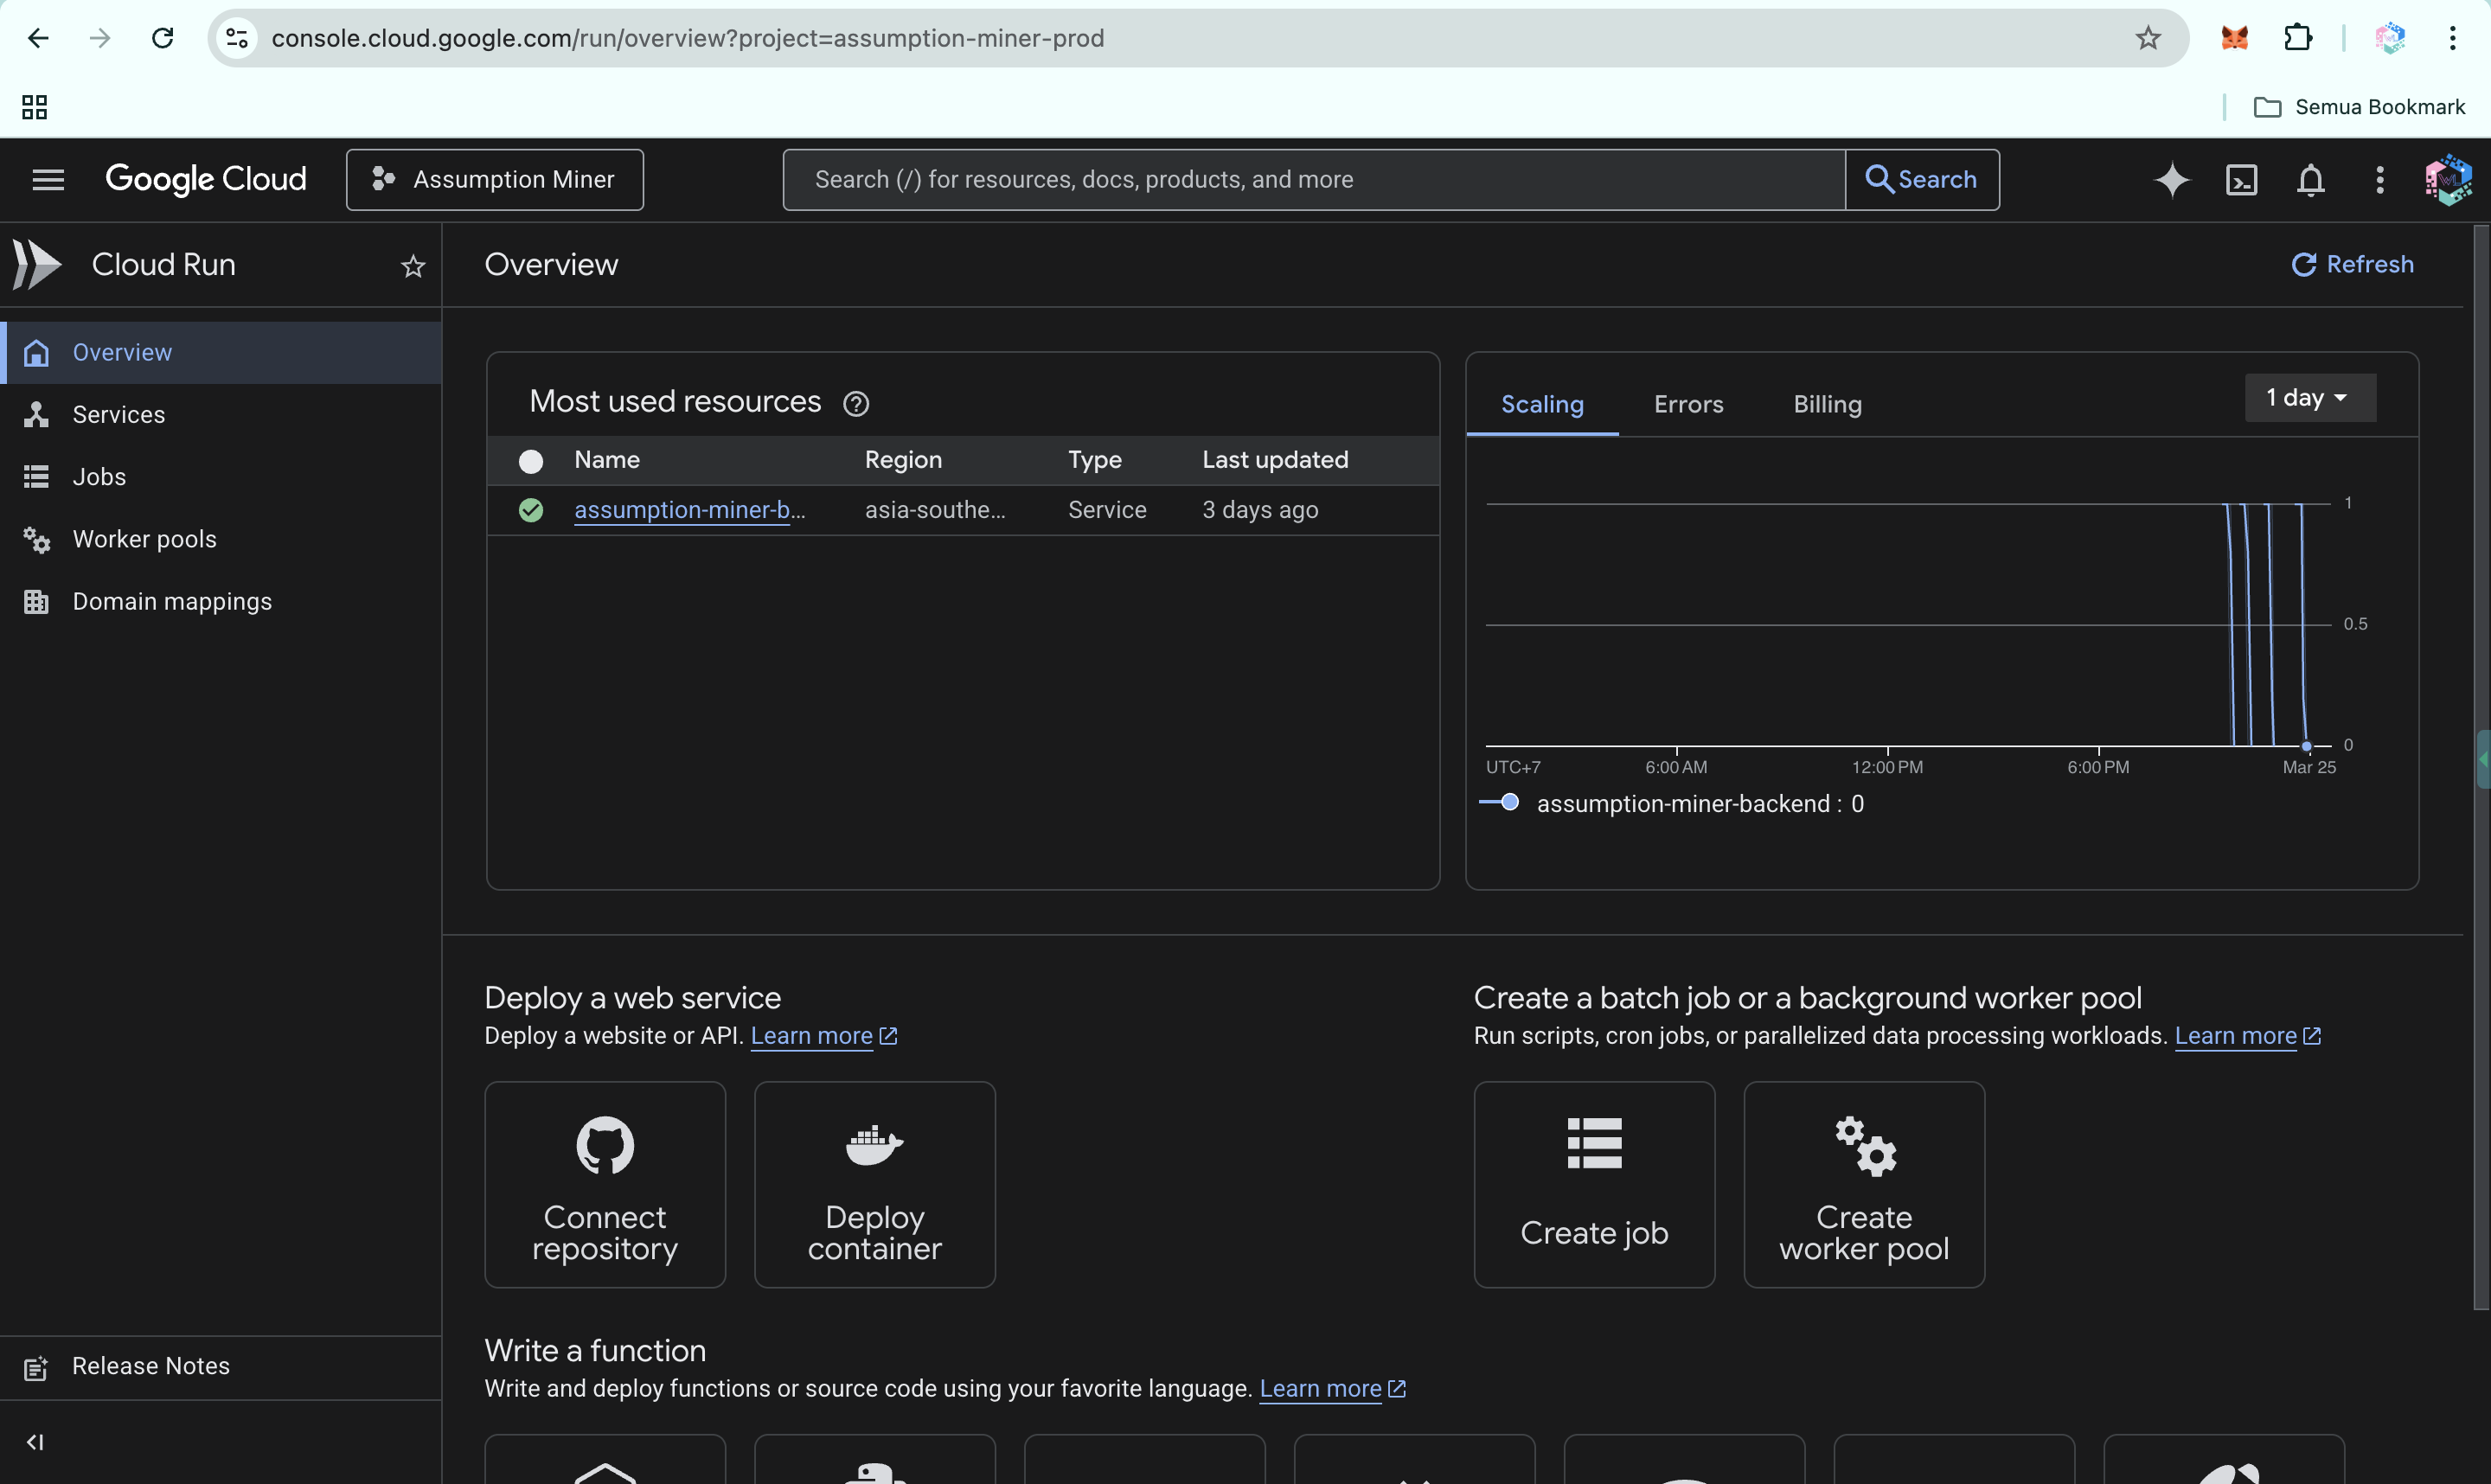
Task: Open Services in the sidebar
Action: point(119,414)
